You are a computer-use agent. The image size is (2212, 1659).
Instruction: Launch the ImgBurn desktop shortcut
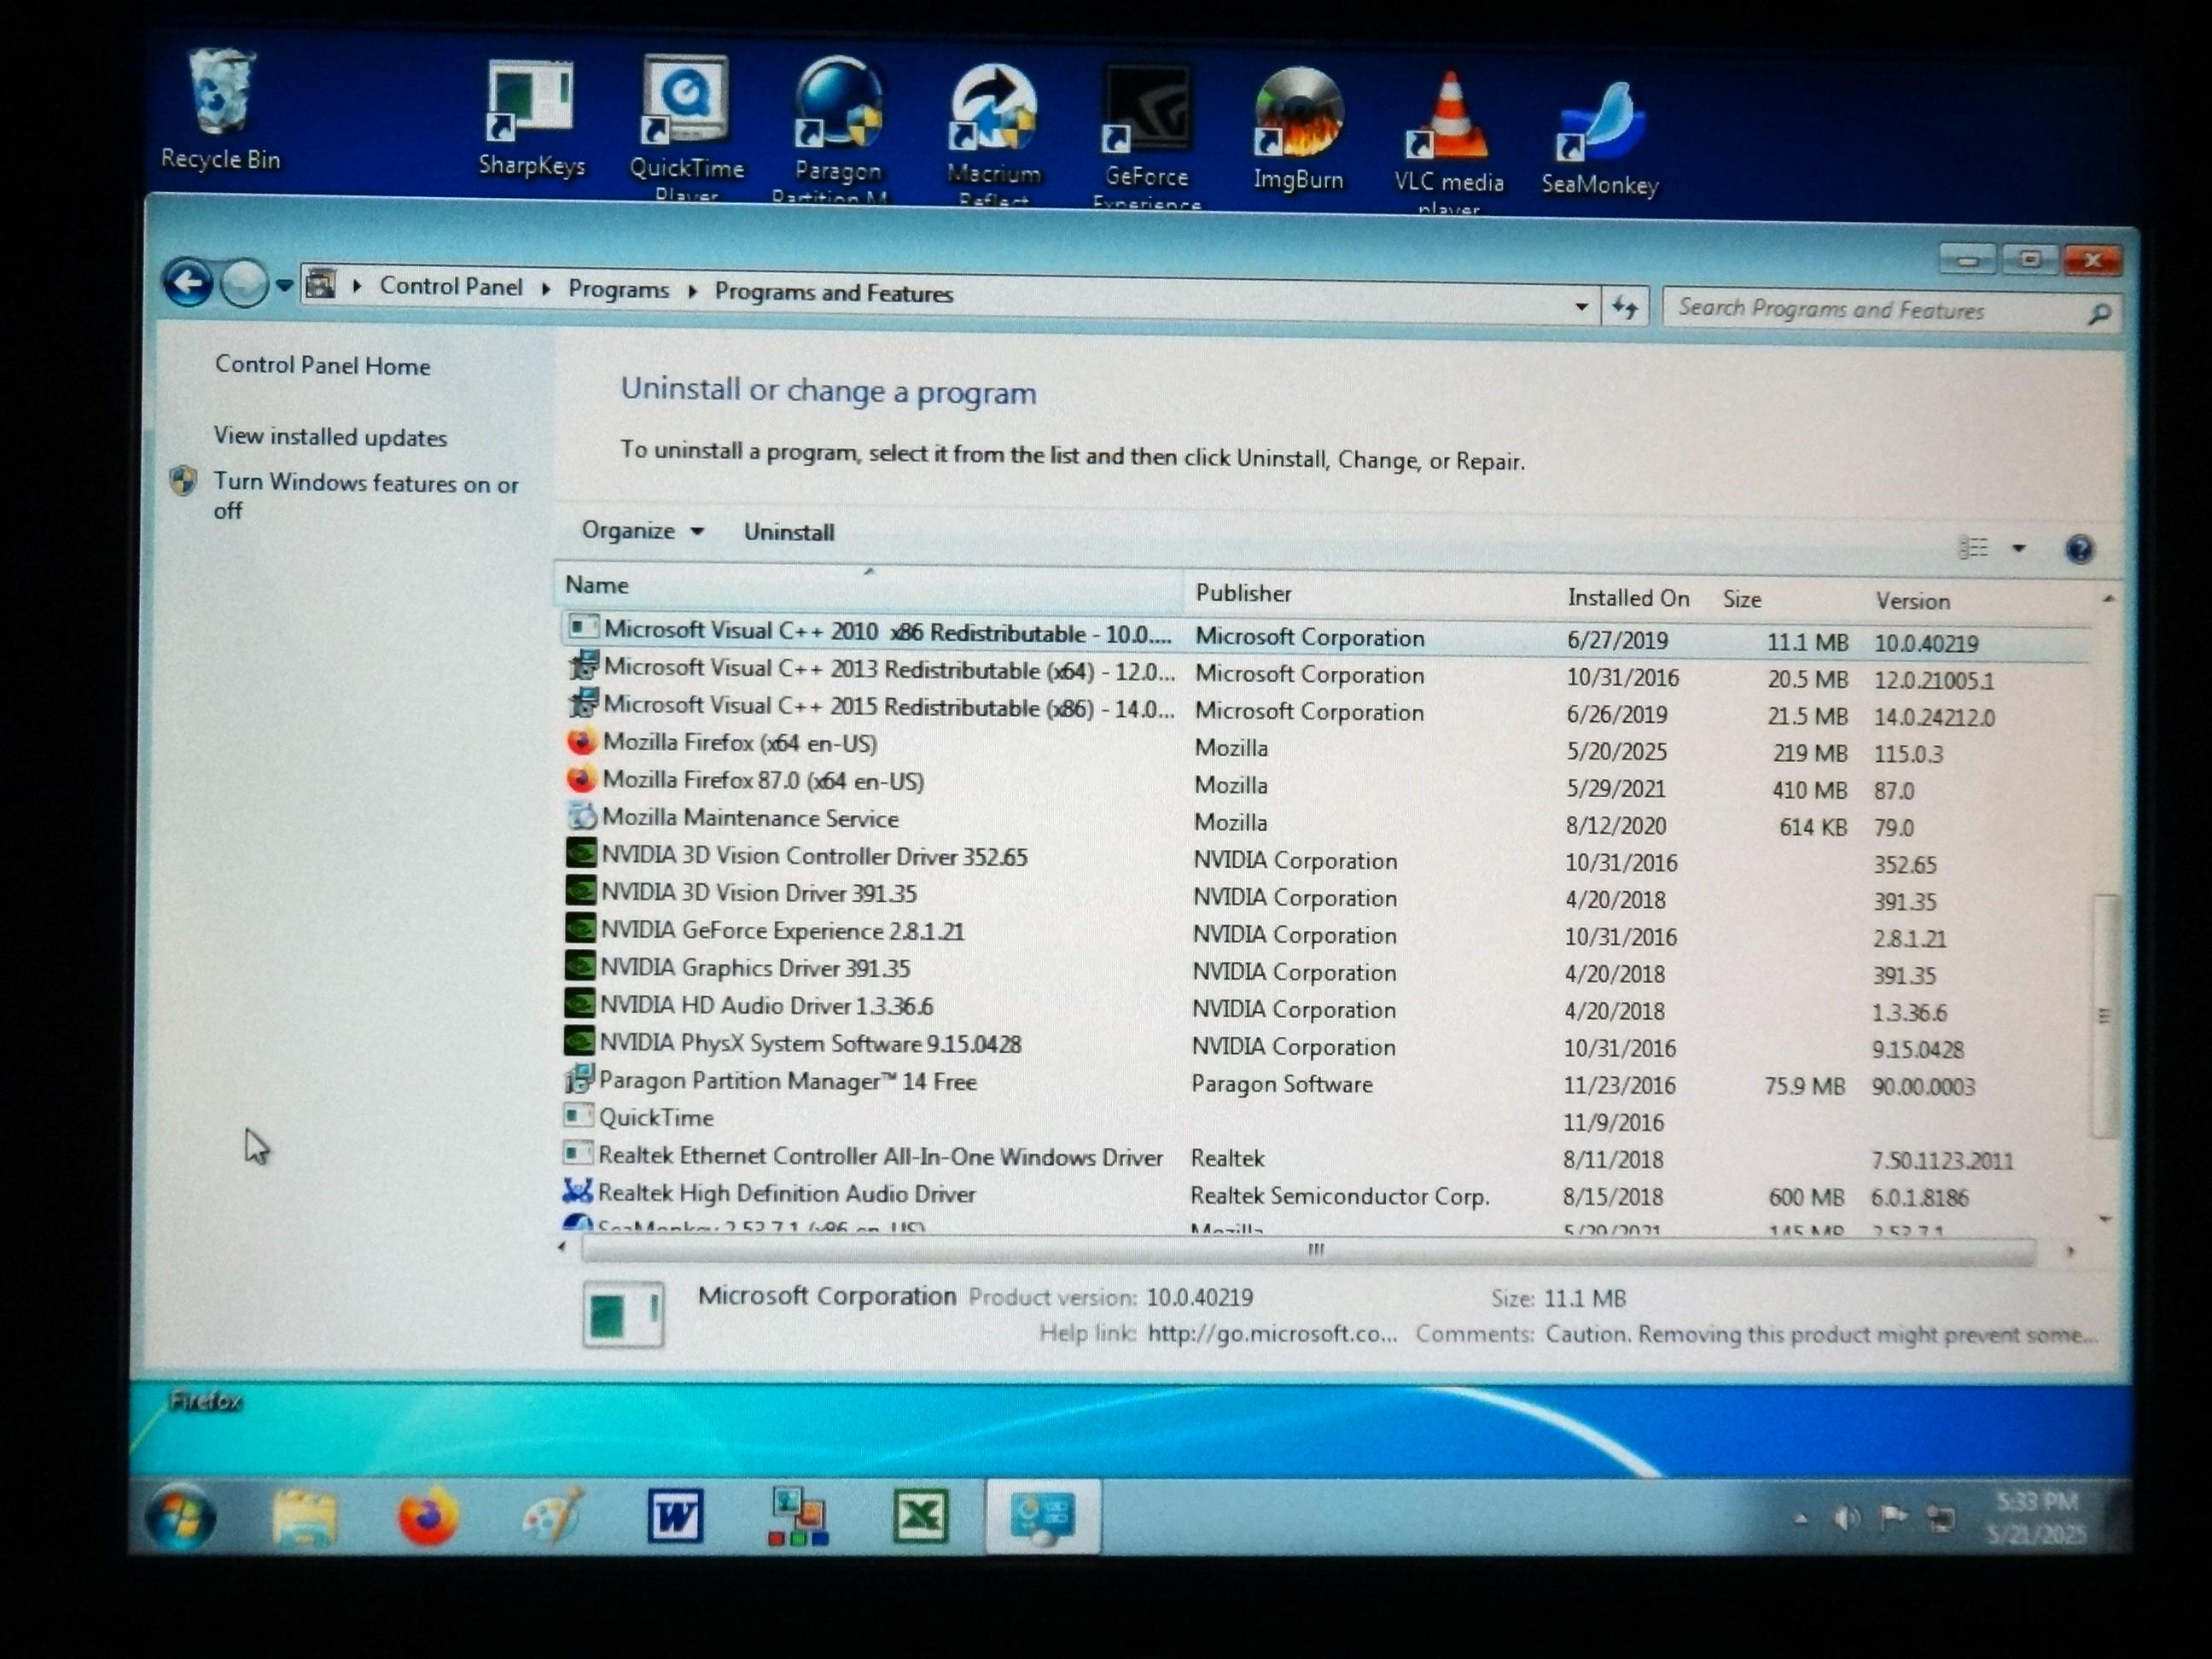click(1298, 130)
